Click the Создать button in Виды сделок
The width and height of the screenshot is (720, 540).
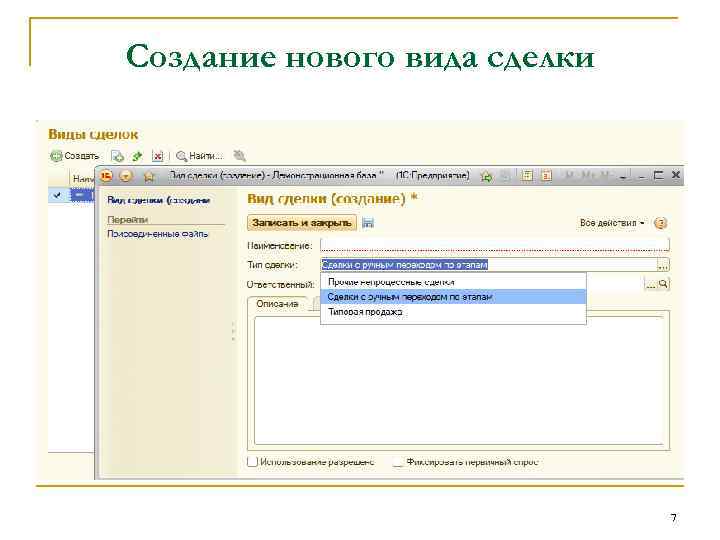pyautogui.click(x=75, y=156)
